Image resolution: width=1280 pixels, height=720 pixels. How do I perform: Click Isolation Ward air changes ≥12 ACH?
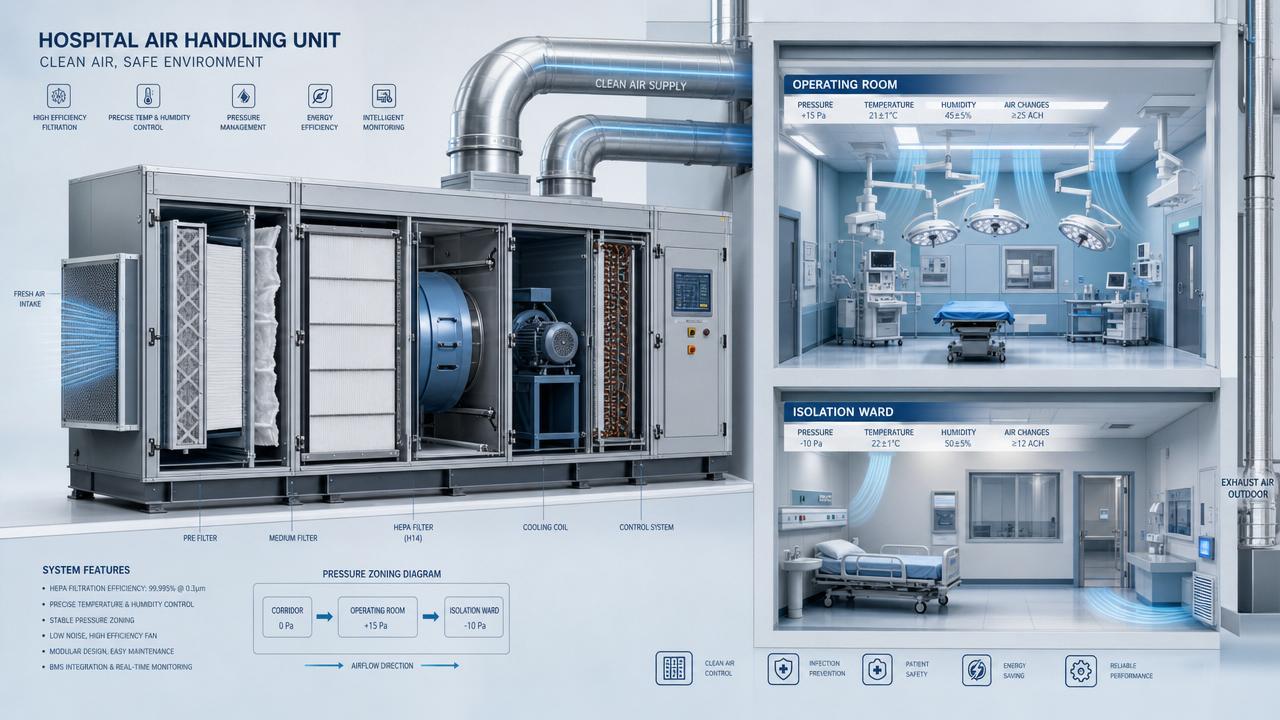tap(1027, 444)
